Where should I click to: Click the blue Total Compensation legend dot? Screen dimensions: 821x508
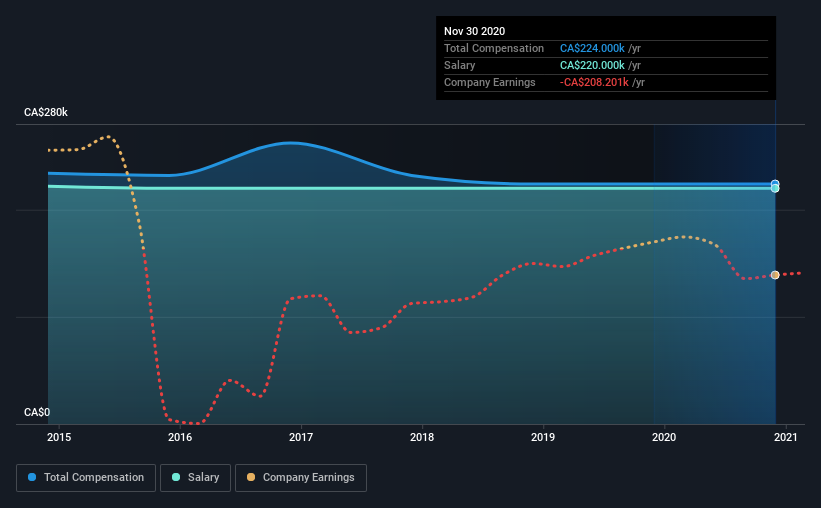pos(32,477)
